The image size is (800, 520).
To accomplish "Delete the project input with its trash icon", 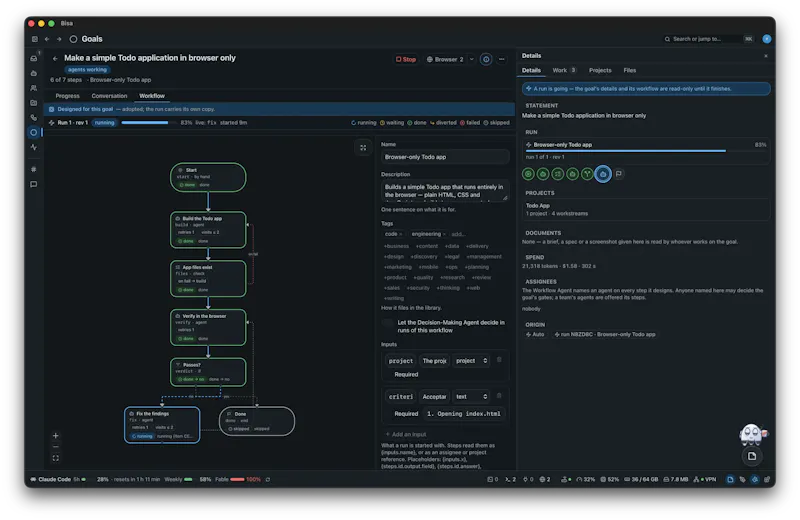I will tap(499, 360).
